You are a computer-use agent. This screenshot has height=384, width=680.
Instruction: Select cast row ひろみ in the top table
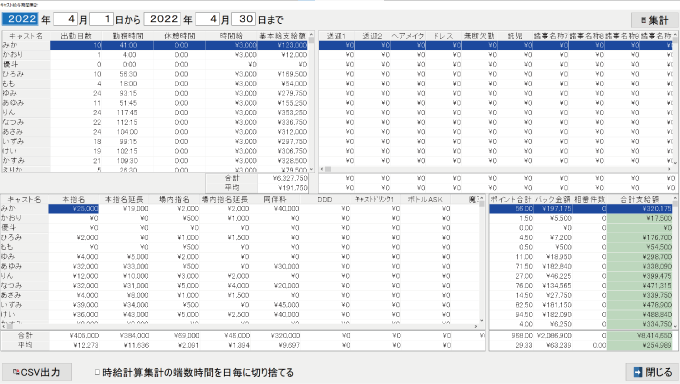(x=155, y=74)
